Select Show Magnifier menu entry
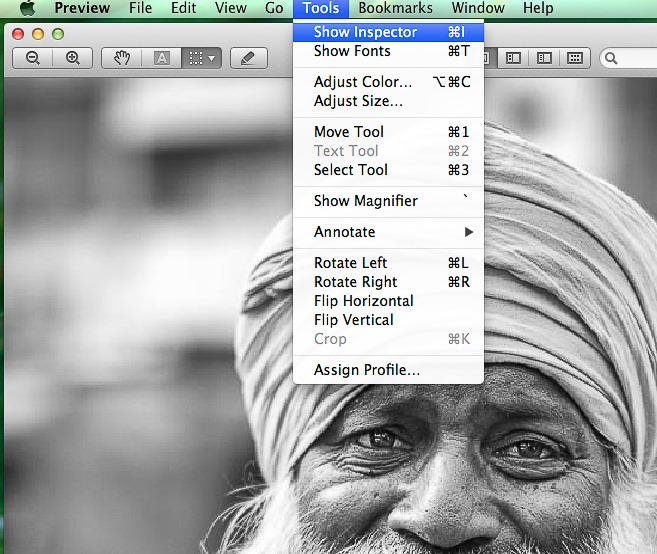 (365, 201)
